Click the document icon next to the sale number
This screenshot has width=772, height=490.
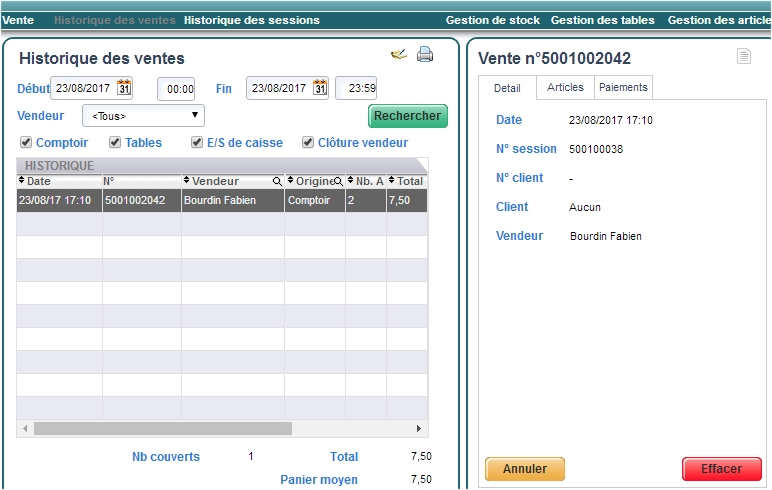click(743, 57)
